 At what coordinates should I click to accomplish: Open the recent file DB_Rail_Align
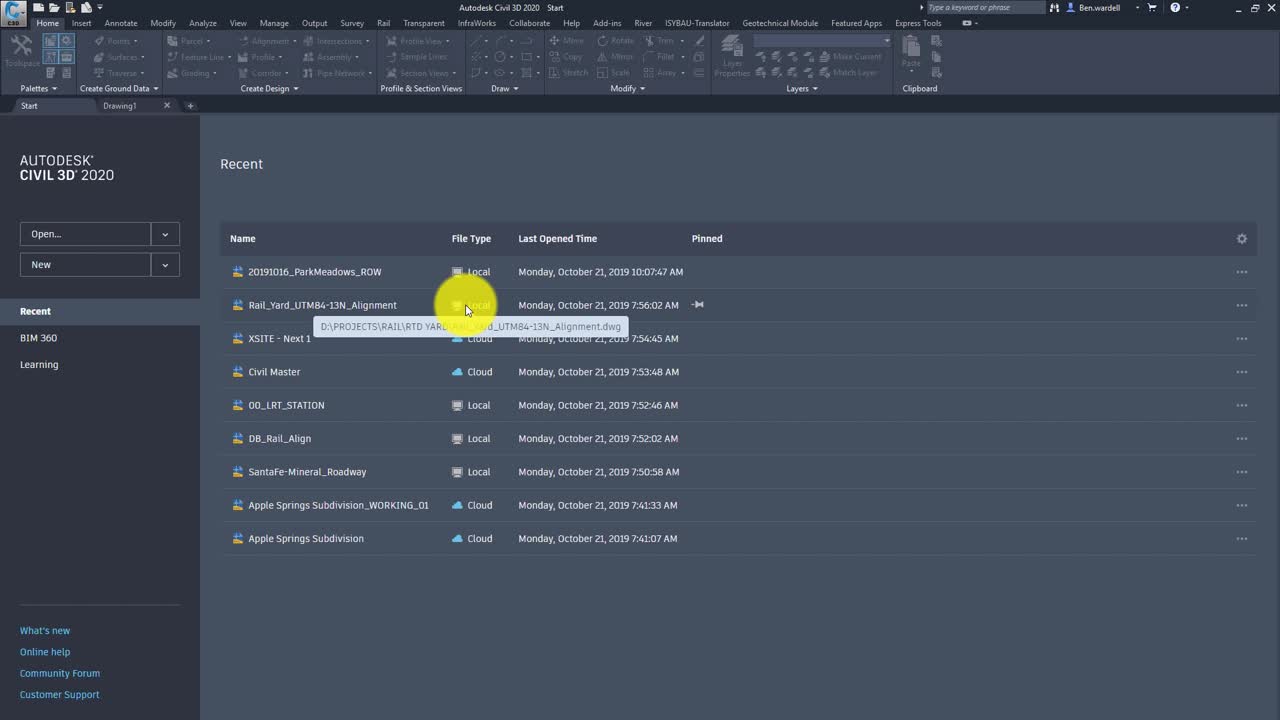coord(279,439)
